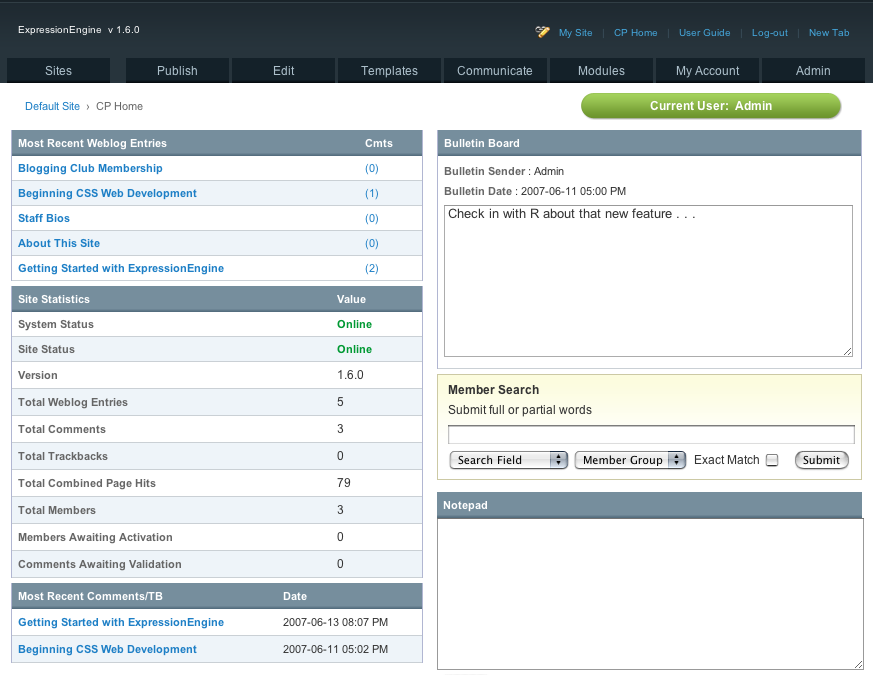The height and width of the screenshot is (675, 873).
Task: Click the Default Site breadcrumb link
Action: (52, 106)
